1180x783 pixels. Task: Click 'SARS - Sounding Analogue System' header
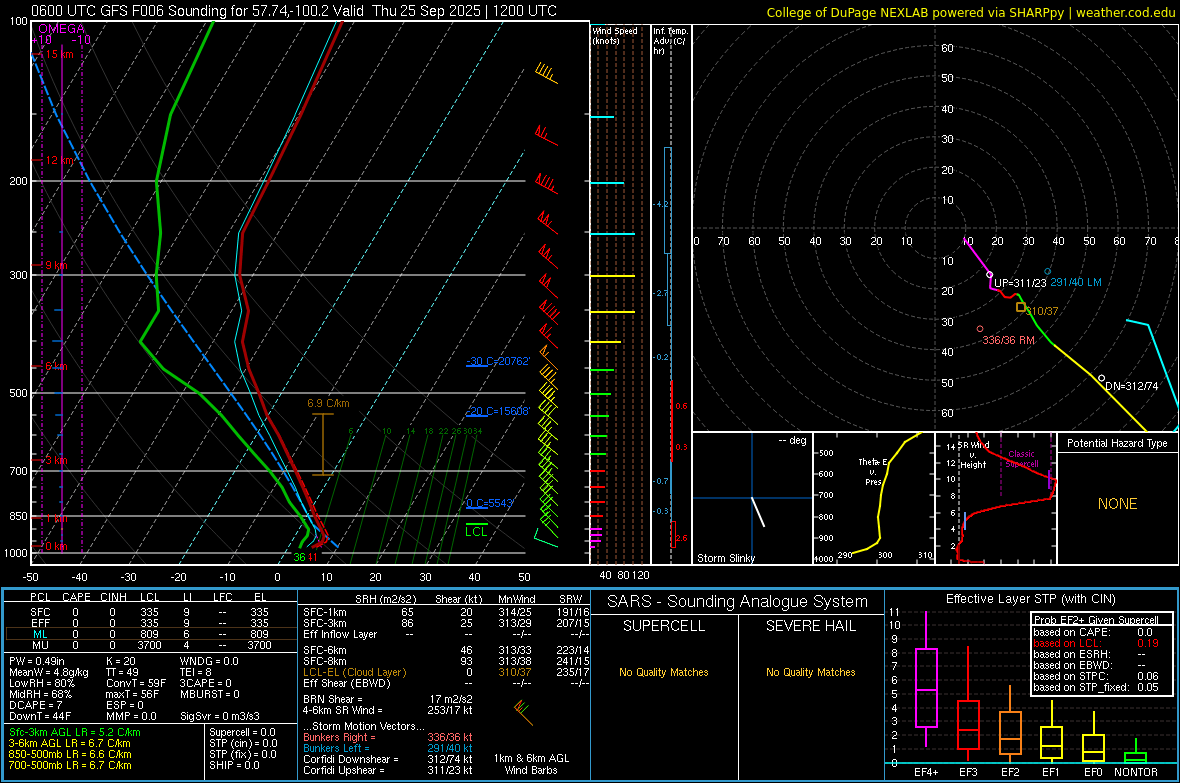coord(738,602)
